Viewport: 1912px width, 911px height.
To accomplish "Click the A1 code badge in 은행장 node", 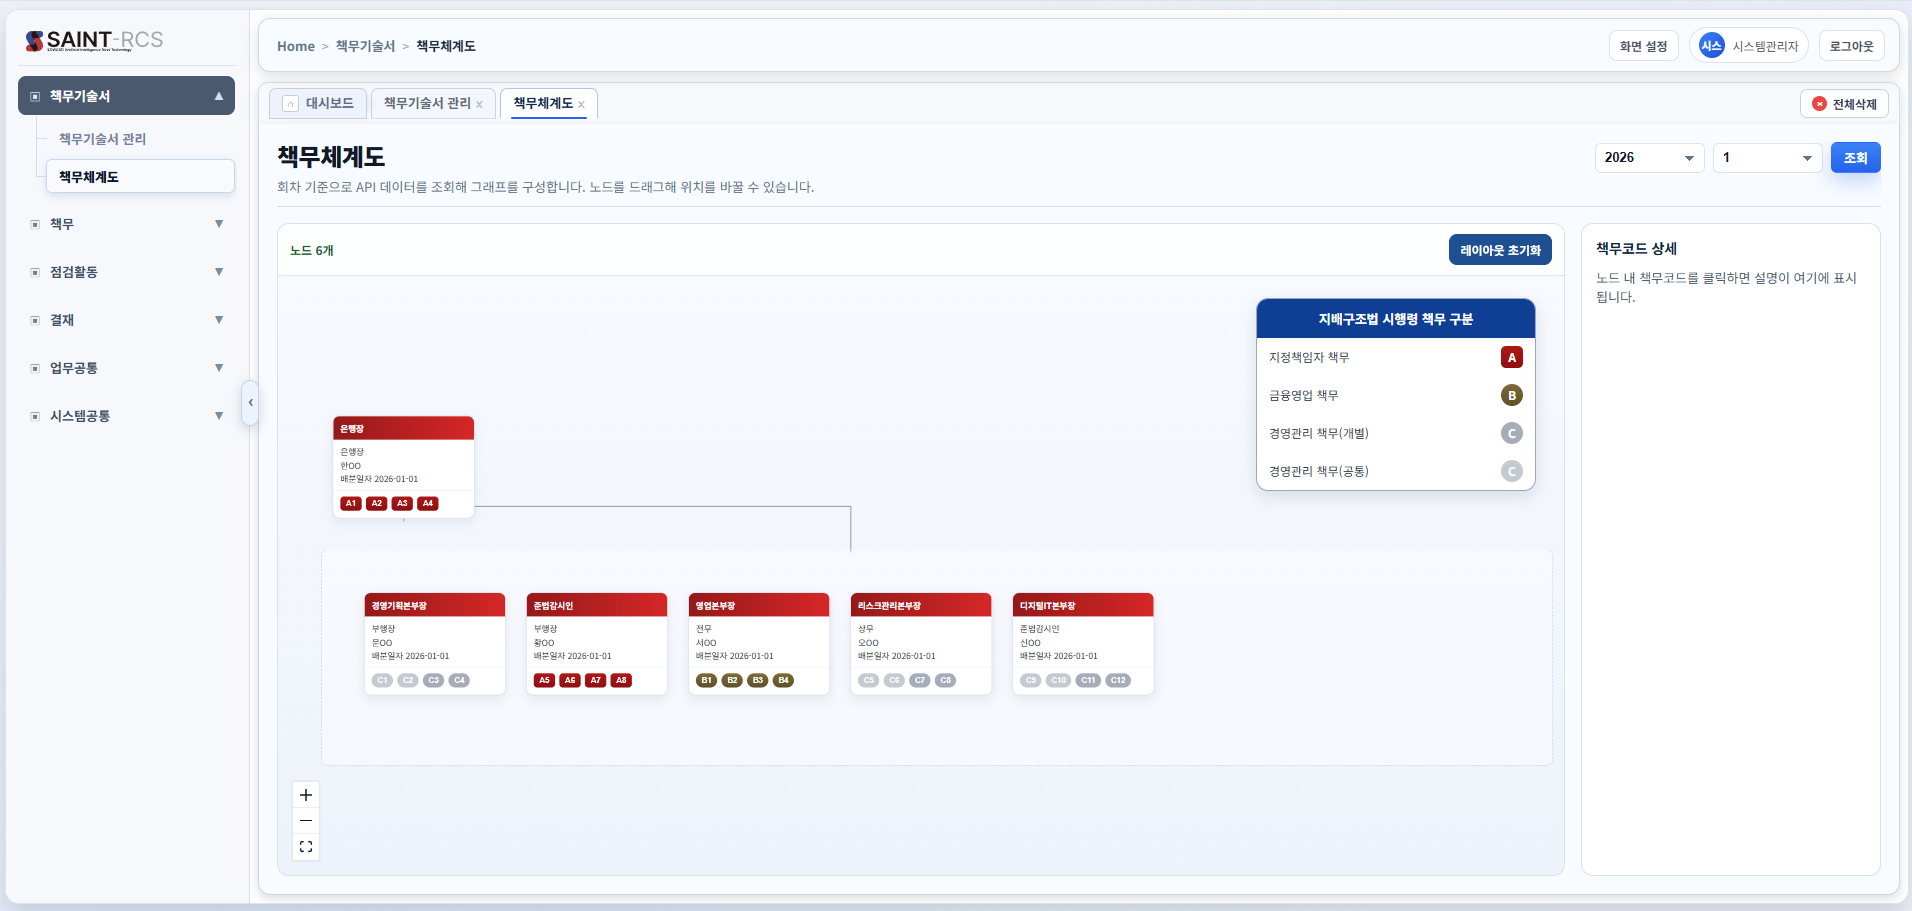I will tap(351, 504).
